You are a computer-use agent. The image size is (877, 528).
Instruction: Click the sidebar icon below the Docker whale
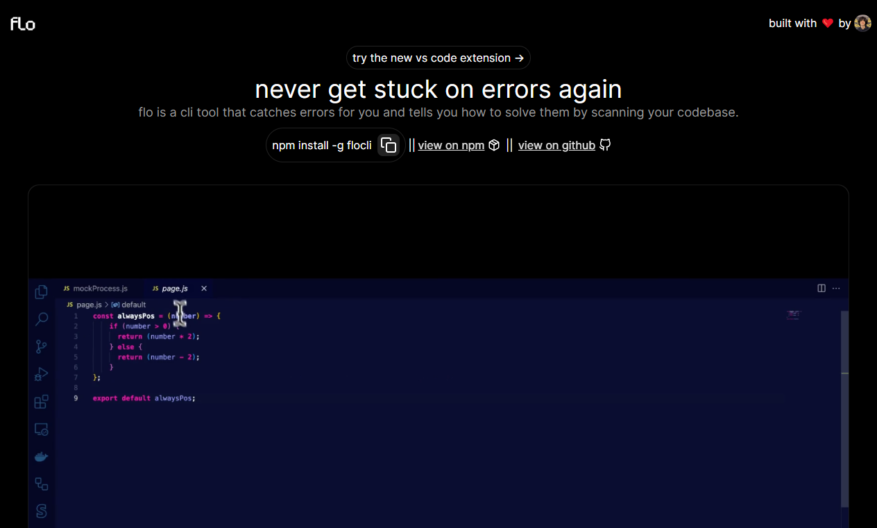[41, 484]
